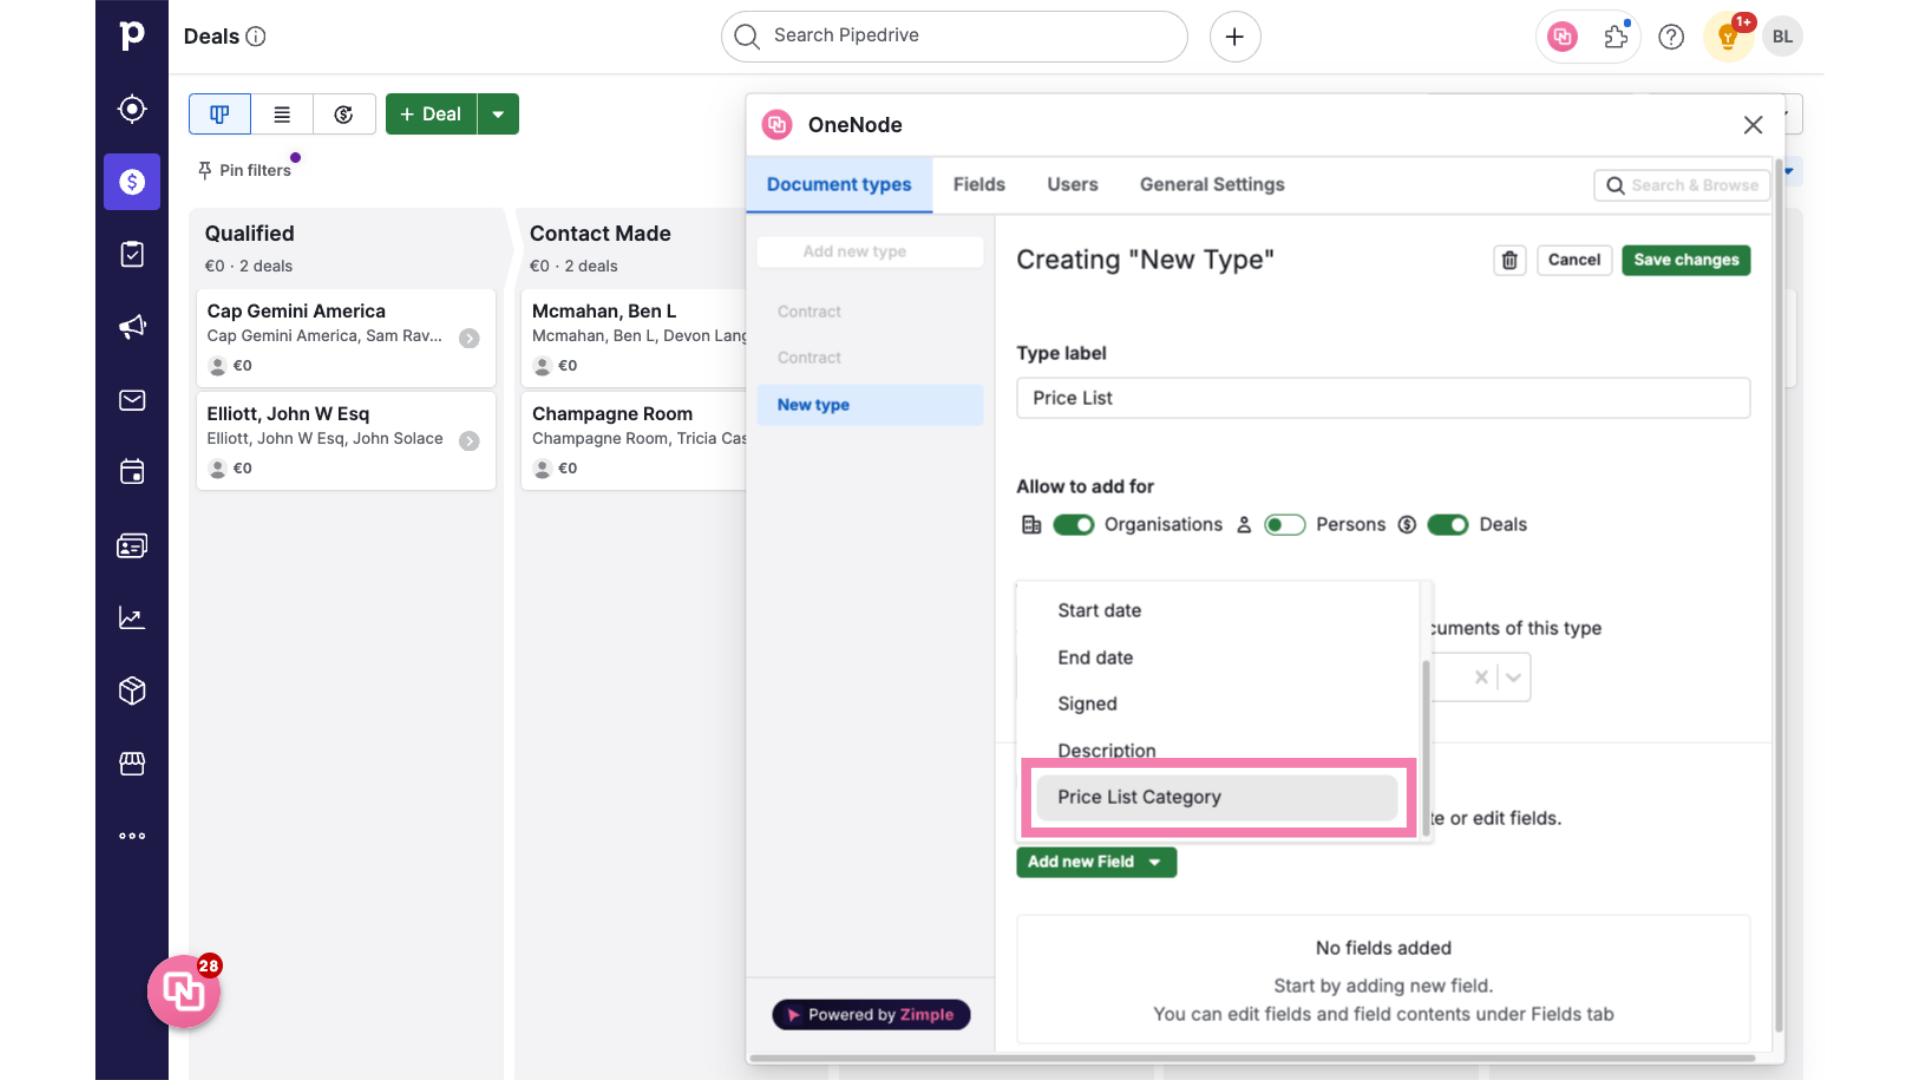Open OneNode app icon in top bar

[x=1562, y=37]
